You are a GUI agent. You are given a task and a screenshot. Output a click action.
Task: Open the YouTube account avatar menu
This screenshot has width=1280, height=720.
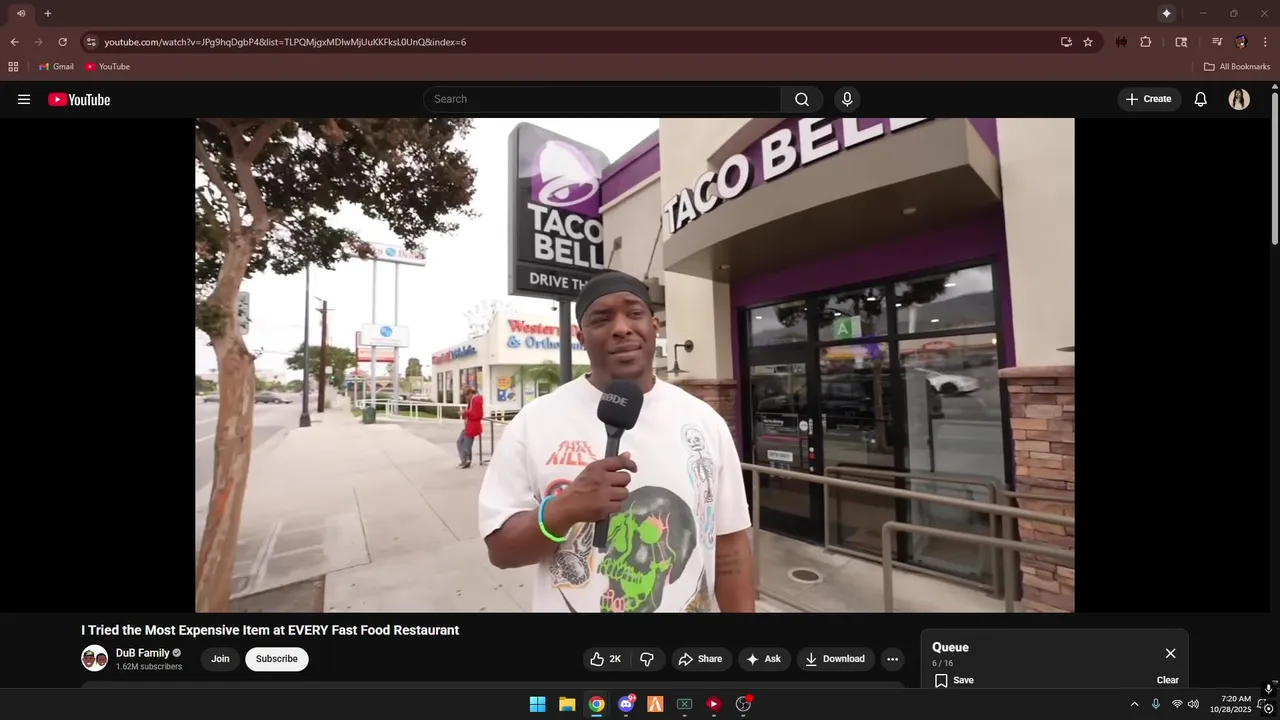click(1239, 99)
